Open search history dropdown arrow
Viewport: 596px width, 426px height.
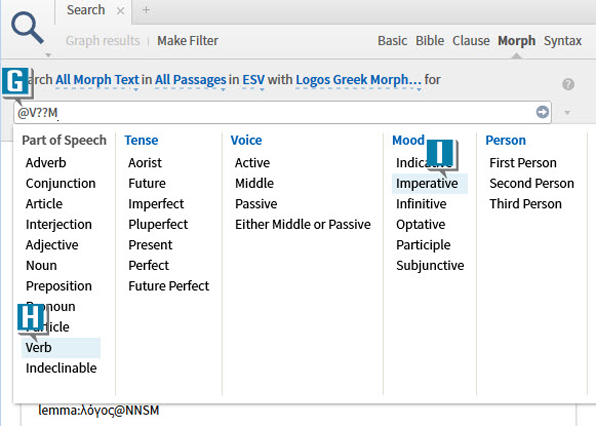(567, 112)
